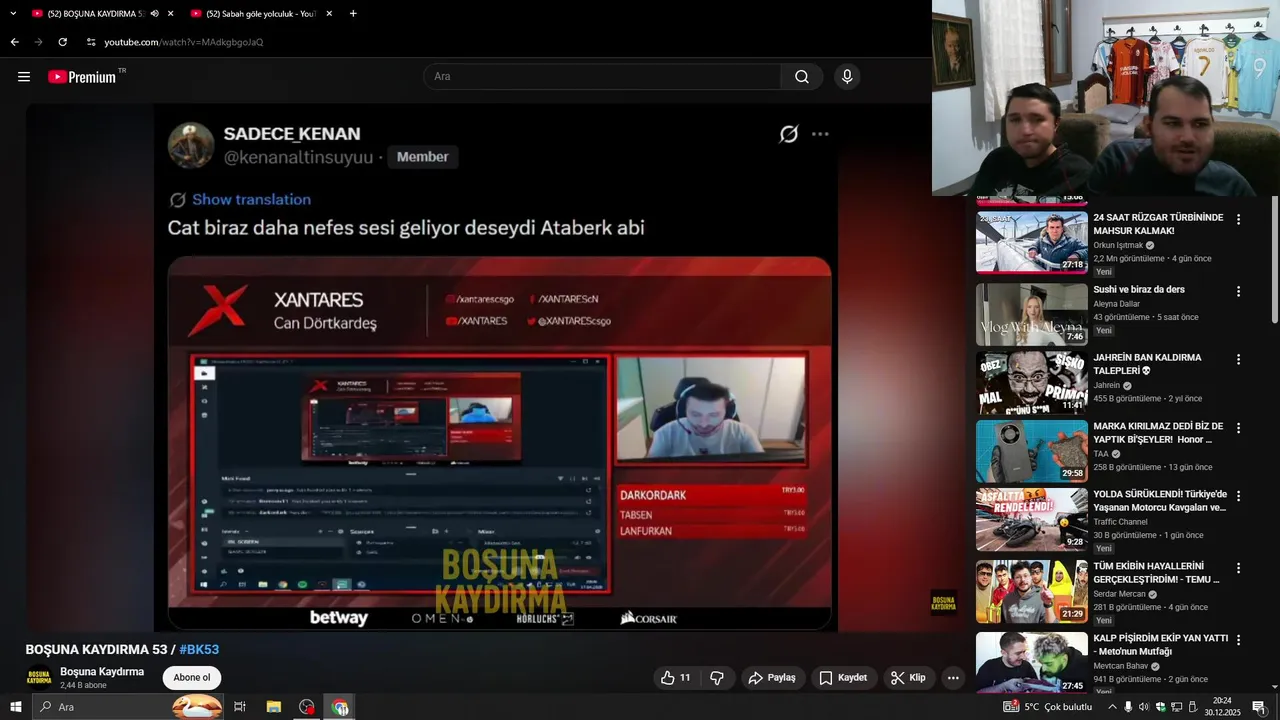Open more actions menu below video
The width and height of the screenshot is (1280, 720).
[953, 678]
